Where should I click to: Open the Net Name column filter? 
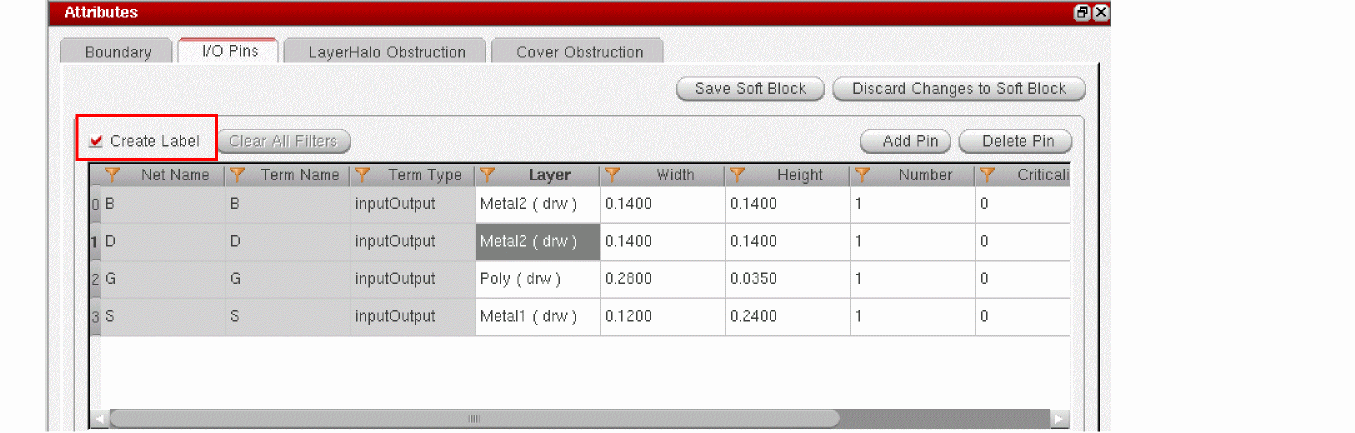[x=113, y=175]
